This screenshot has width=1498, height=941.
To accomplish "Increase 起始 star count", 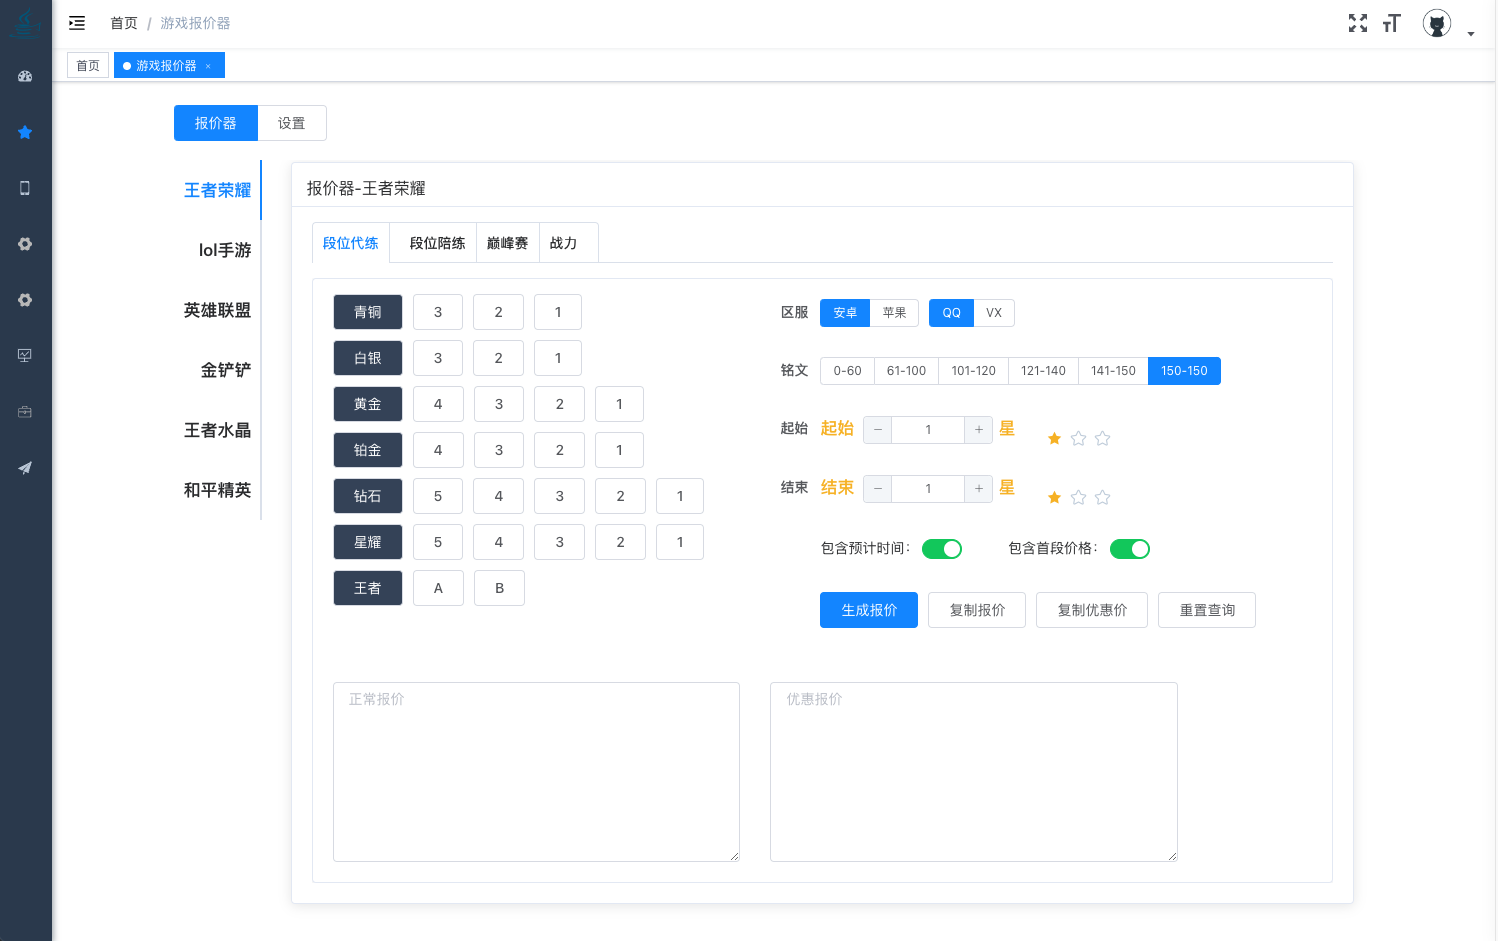I will (x=979, y=430).
